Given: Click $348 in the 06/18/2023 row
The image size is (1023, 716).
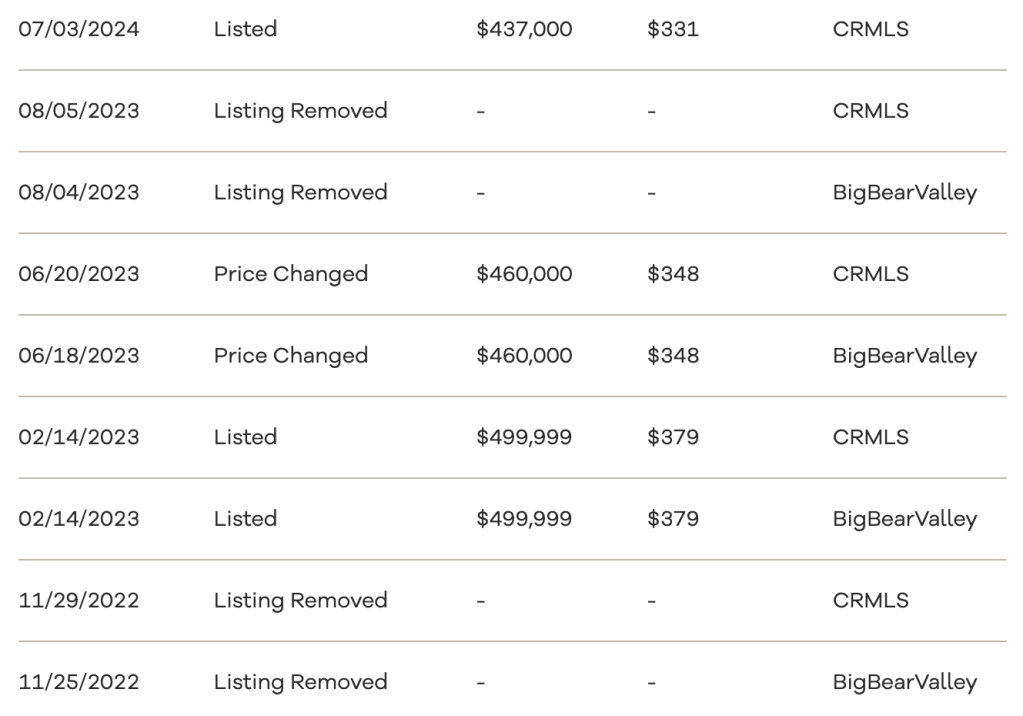Looking at the screenshot, I should click(673, 356).
